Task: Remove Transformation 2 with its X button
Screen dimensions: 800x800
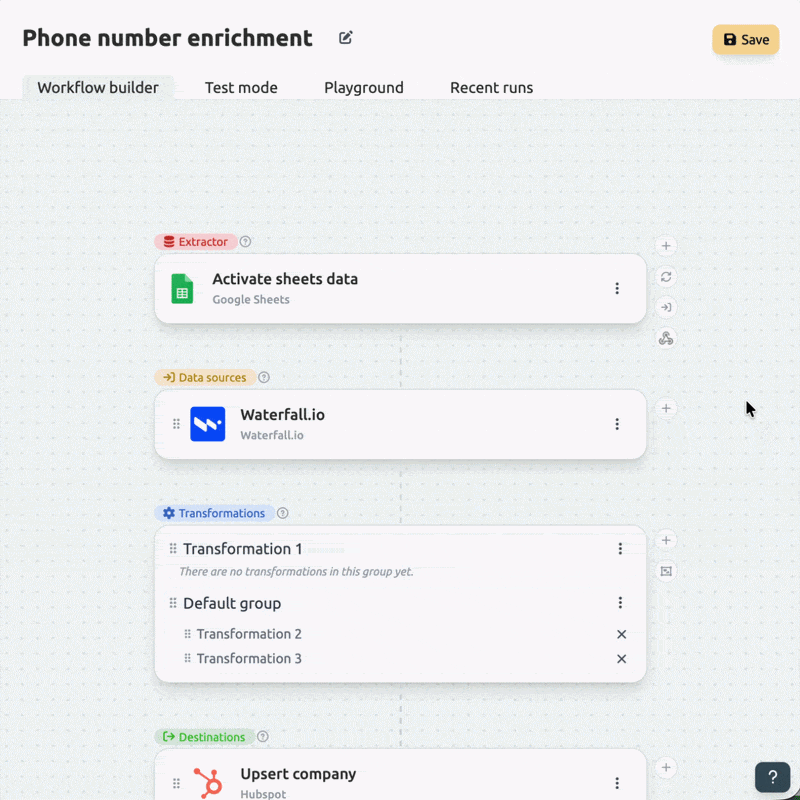Action: tap(621, 634)
